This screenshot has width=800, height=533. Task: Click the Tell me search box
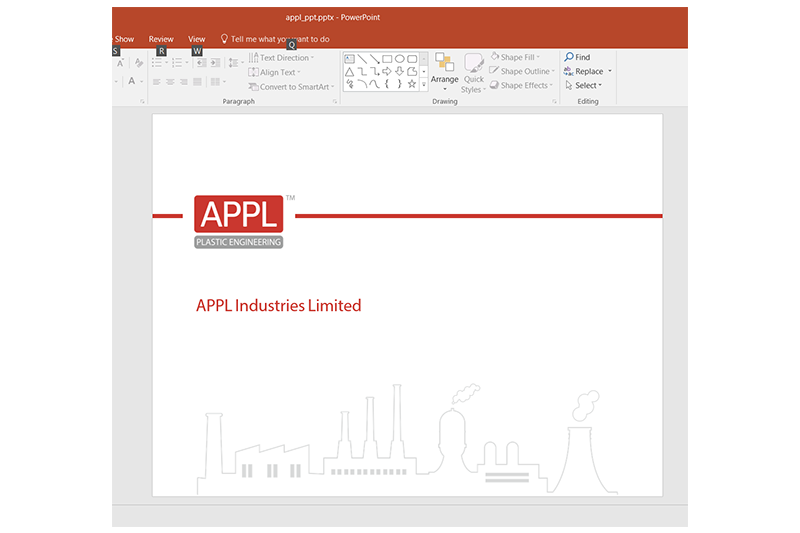(275, 39)
